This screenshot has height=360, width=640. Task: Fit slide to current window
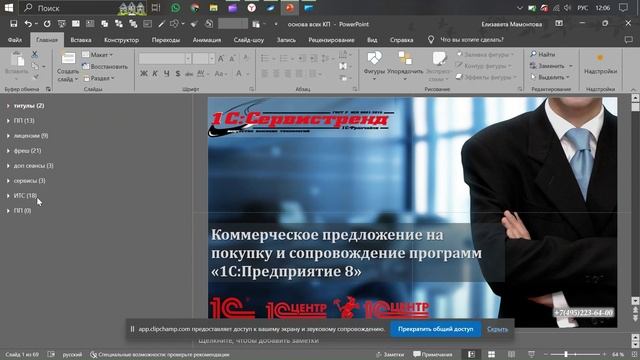point(634,354)
